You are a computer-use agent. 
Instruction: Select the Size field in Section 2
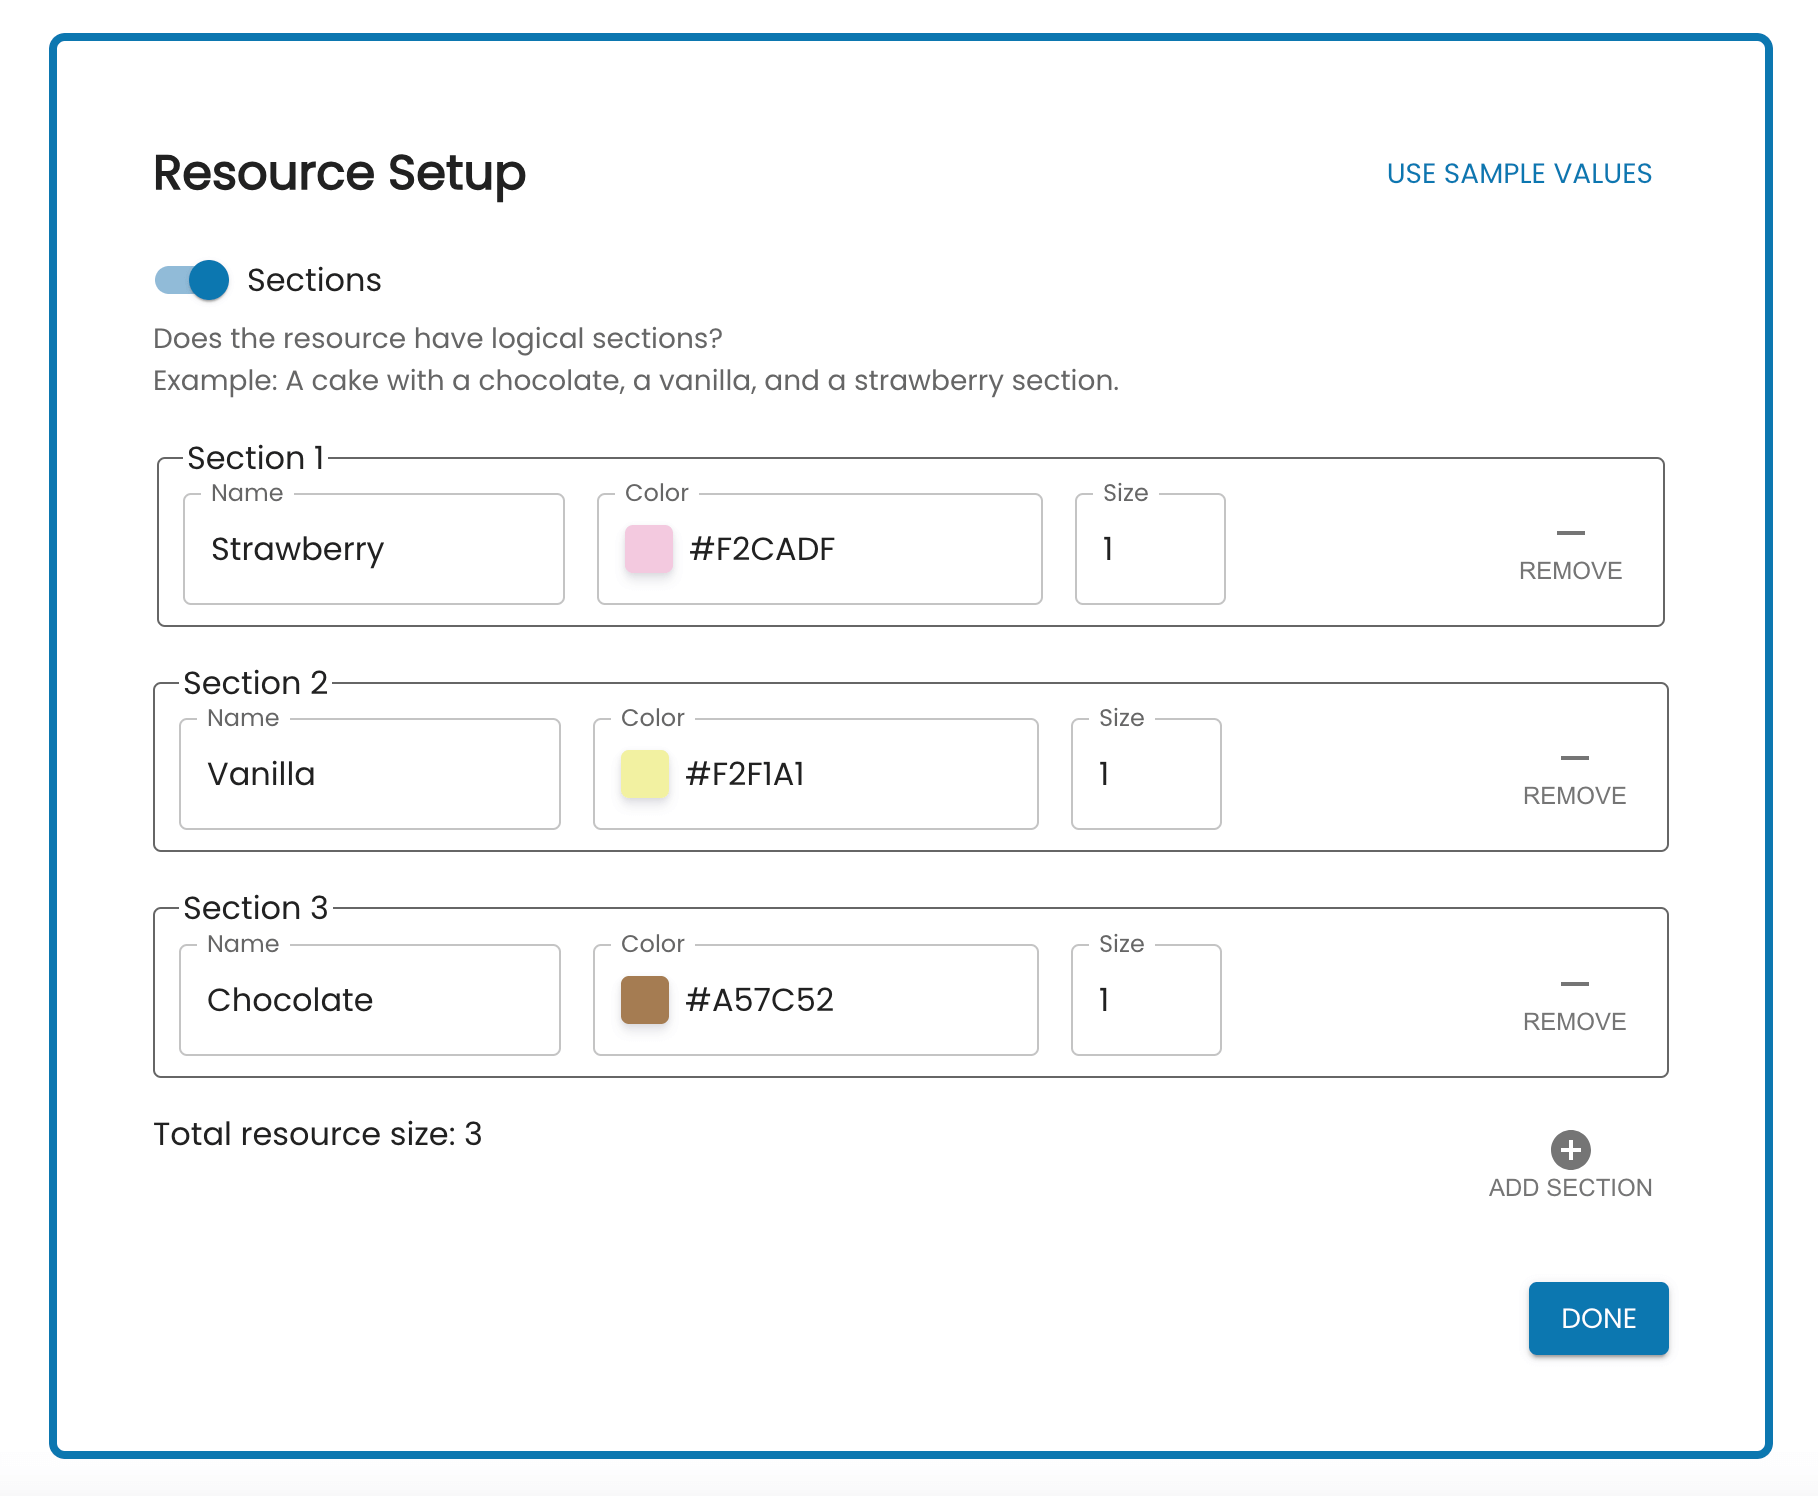[1146, 774]
